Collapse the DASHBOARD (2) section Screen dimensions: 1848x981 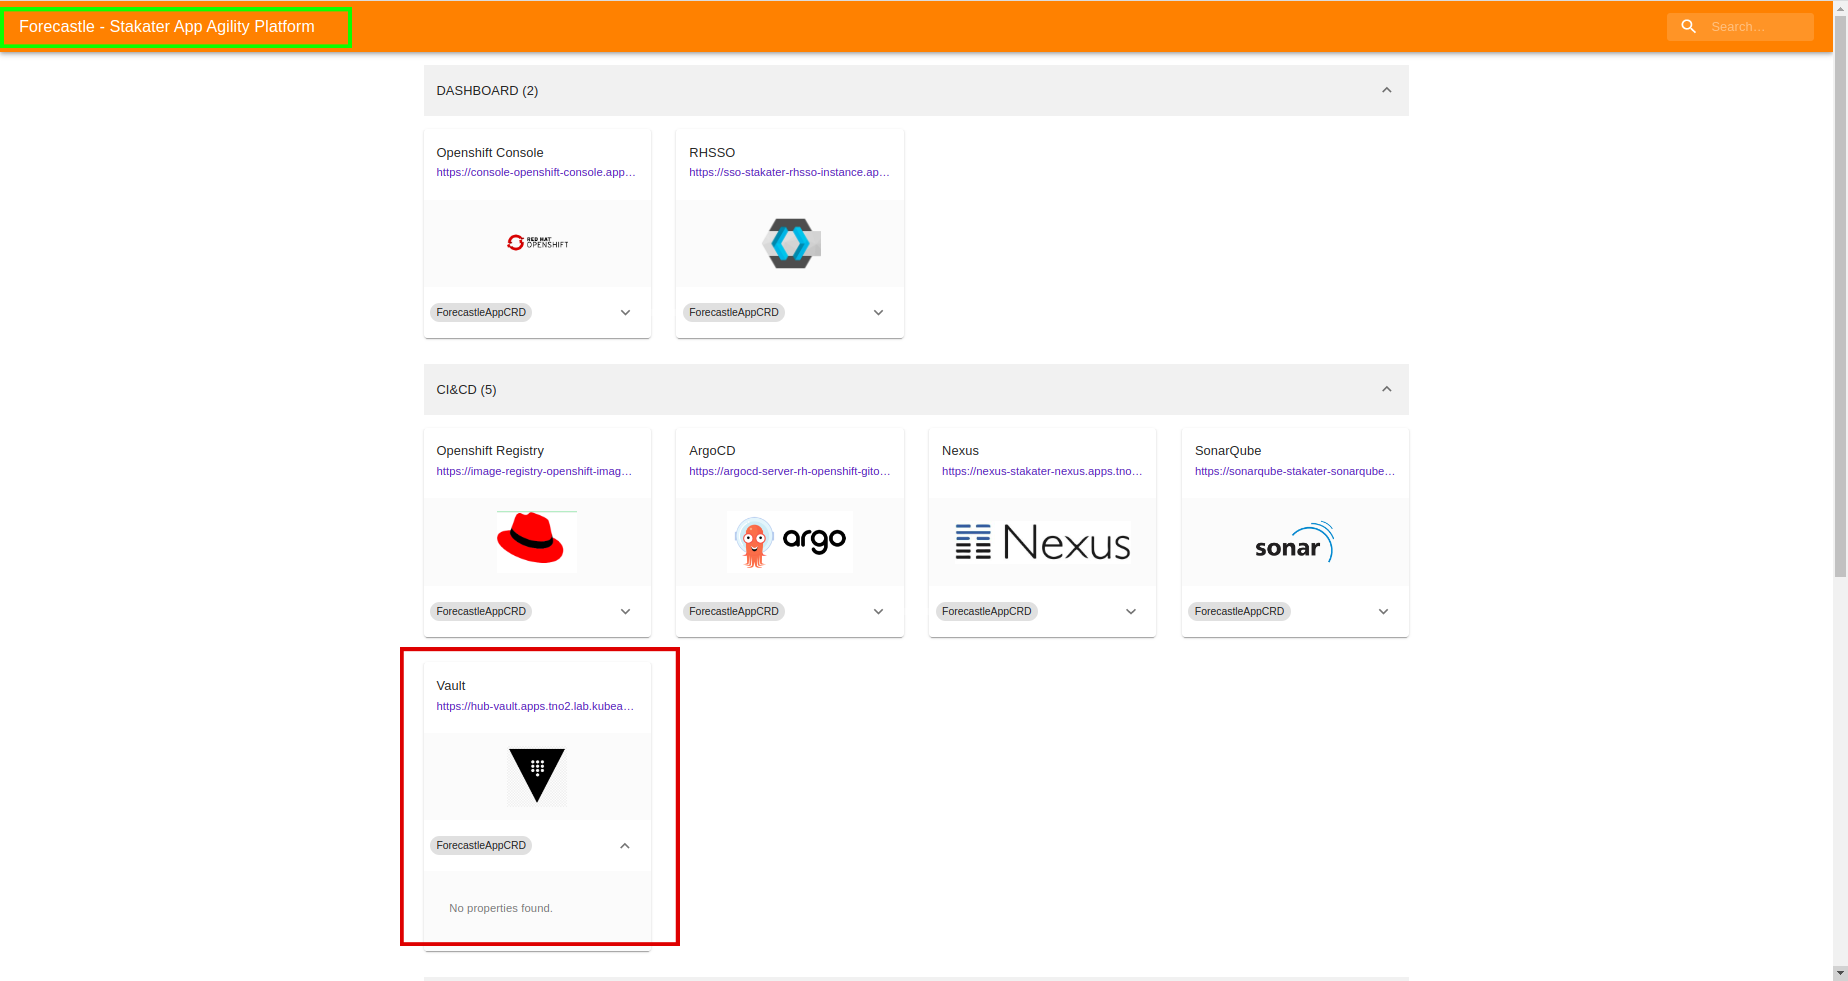(1386, 91)
